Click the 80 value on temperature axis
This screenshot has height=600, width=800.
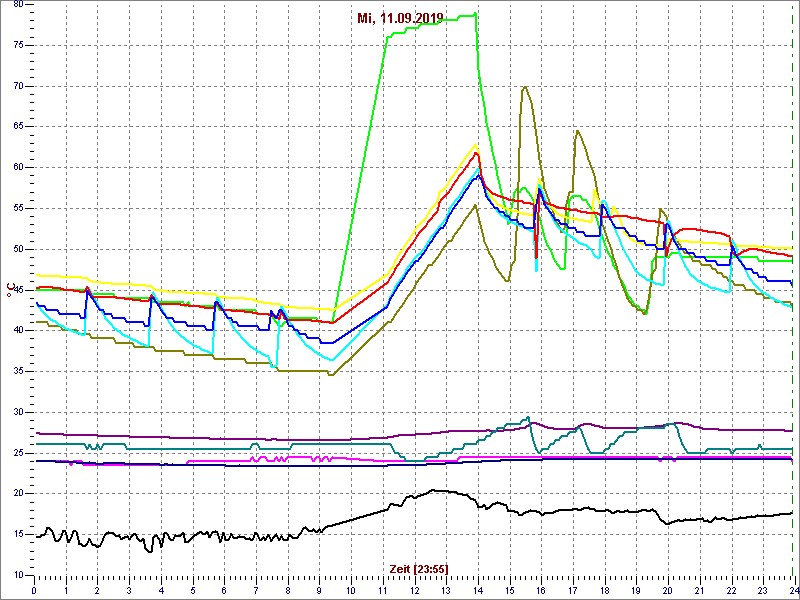[18, 5]
